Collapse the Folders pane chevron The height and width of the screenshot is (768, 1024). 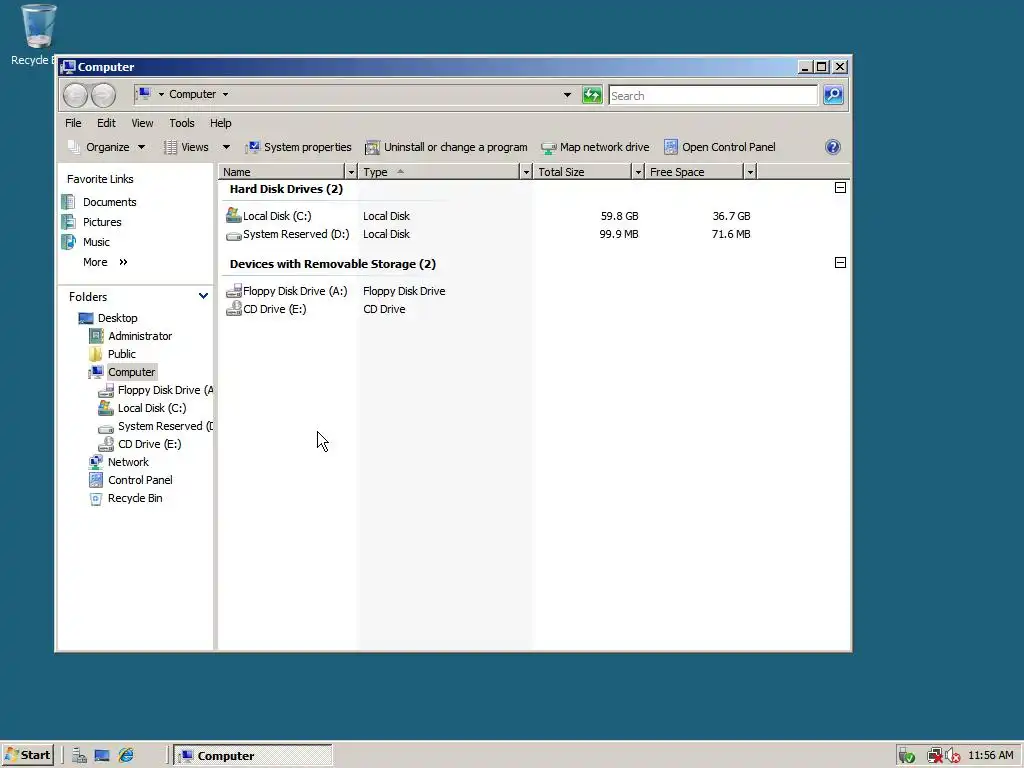203,296
